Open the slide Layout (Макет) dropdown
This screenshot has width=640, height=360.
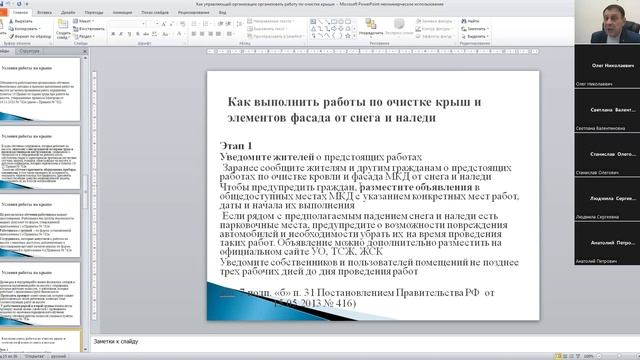(84, 21)
